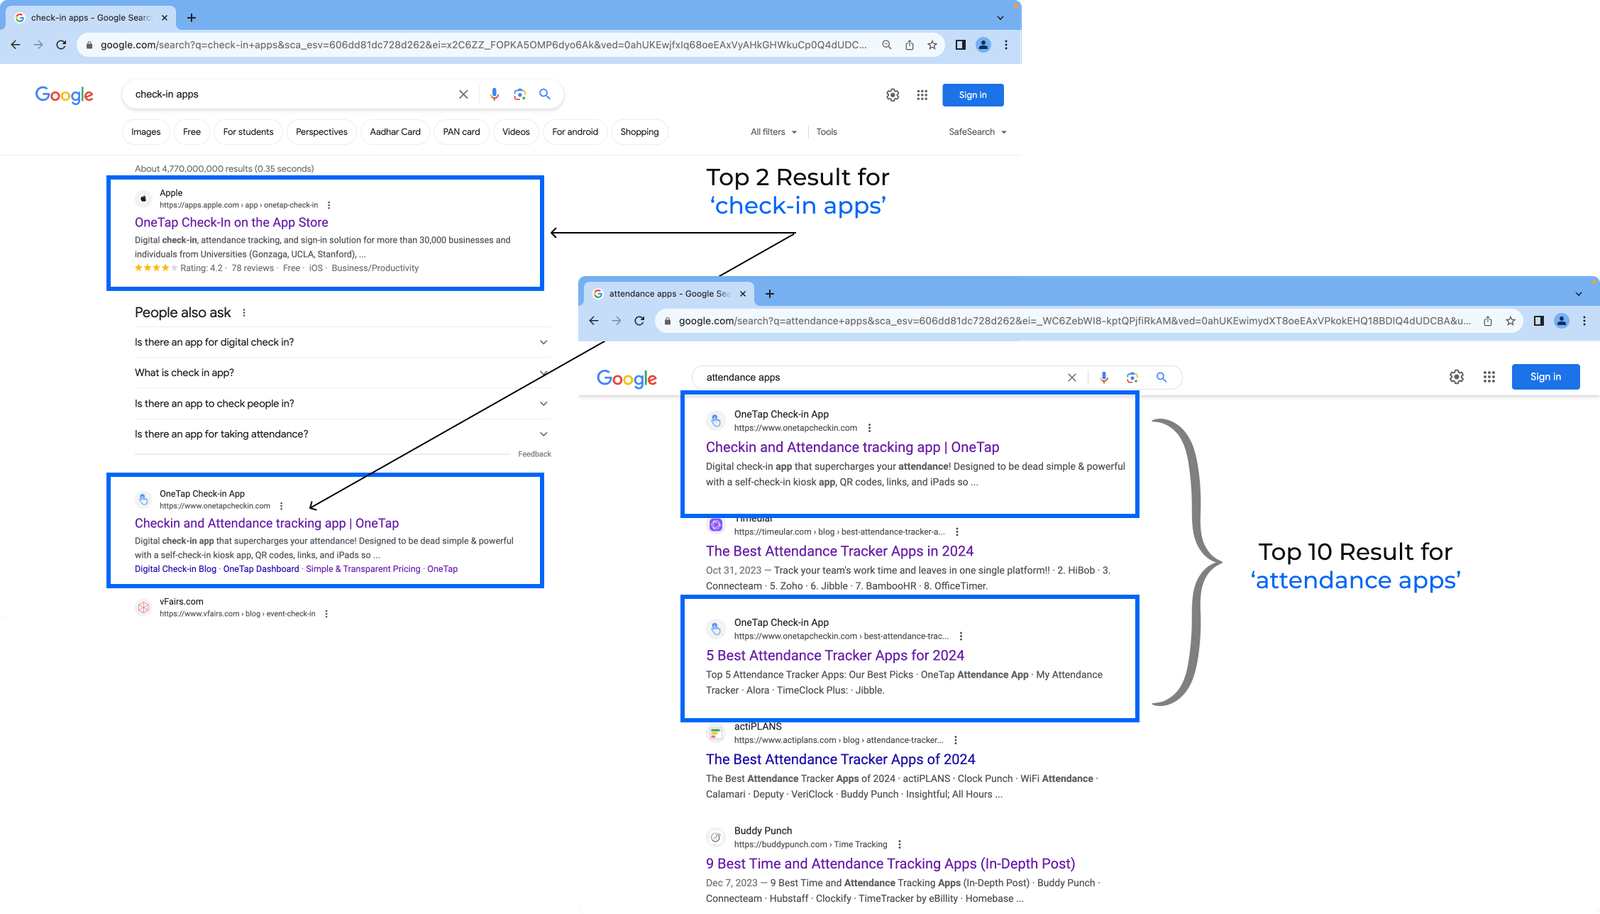Open 'The Best Attendance Tracker Apps in 2024' link
This screenshot has height=914, width=1600.
click(839, 551)
